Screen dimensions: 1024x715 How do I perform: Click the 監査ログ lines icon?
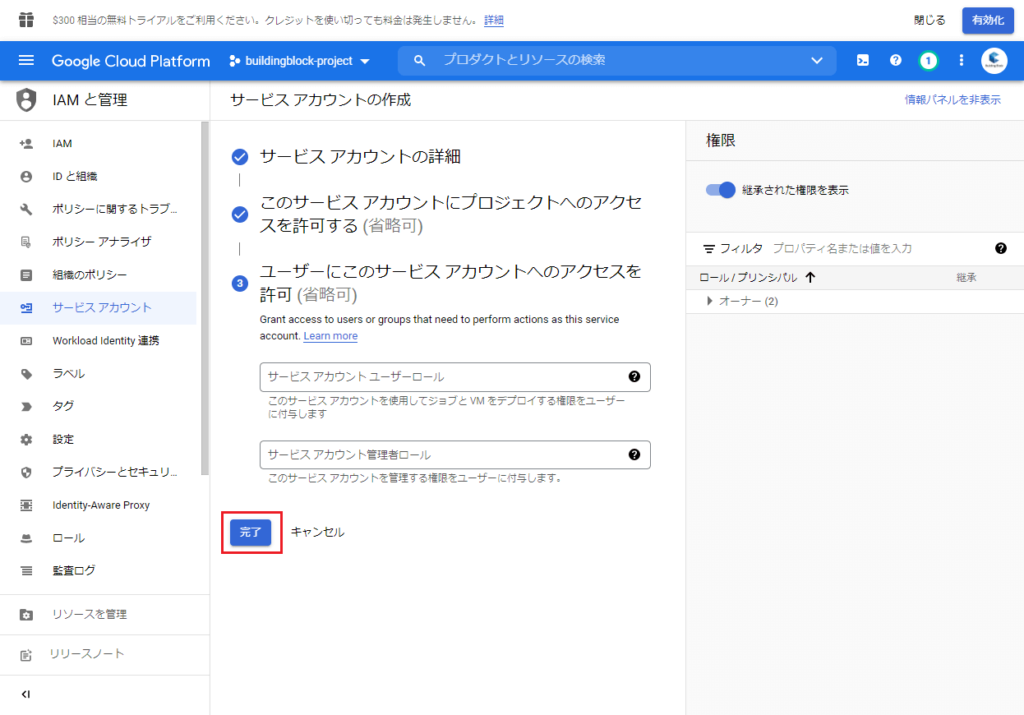pyautogui.click(x=26, y=571)
